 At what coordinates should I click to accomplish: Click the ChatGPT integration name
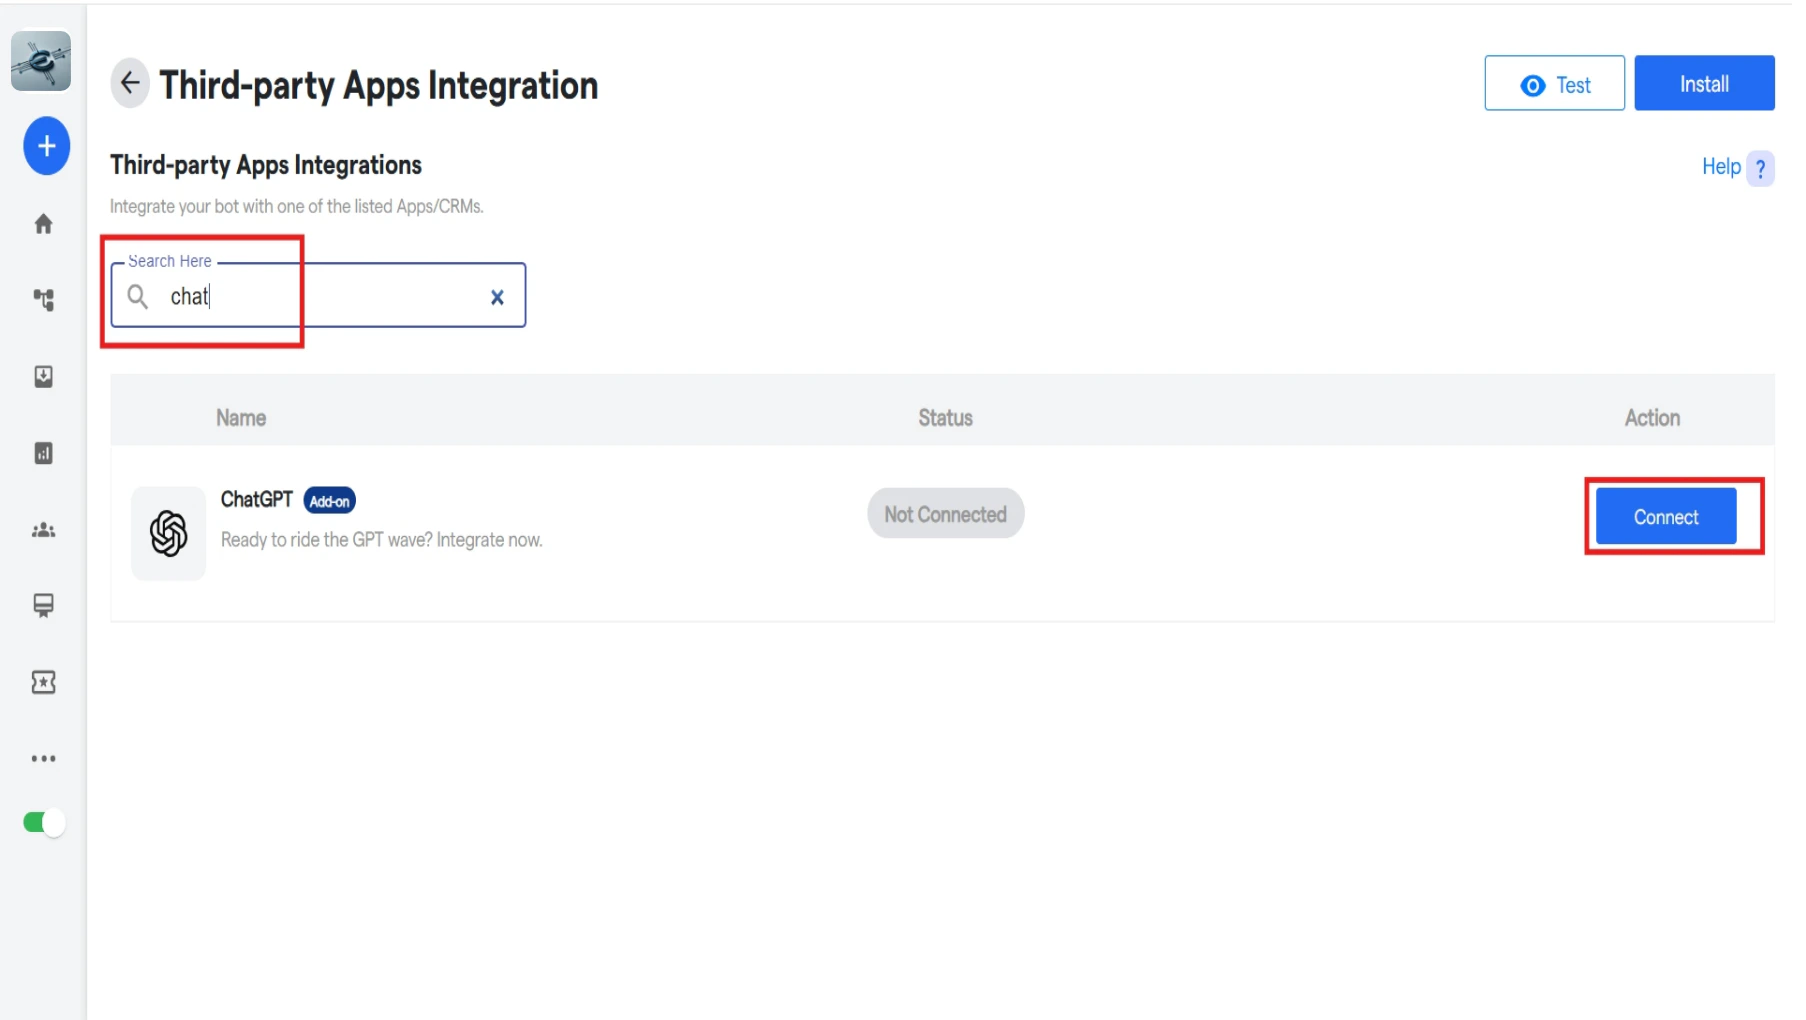(257, 500)
